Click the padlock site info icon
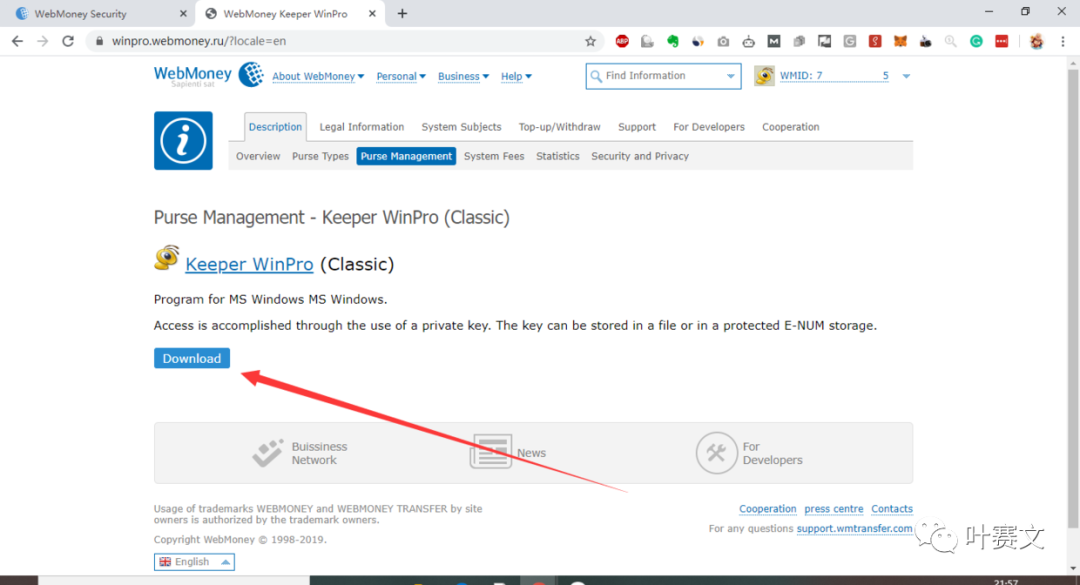Image resolution: width=1080 pixels, height=585 pixels. coord(99,41)
